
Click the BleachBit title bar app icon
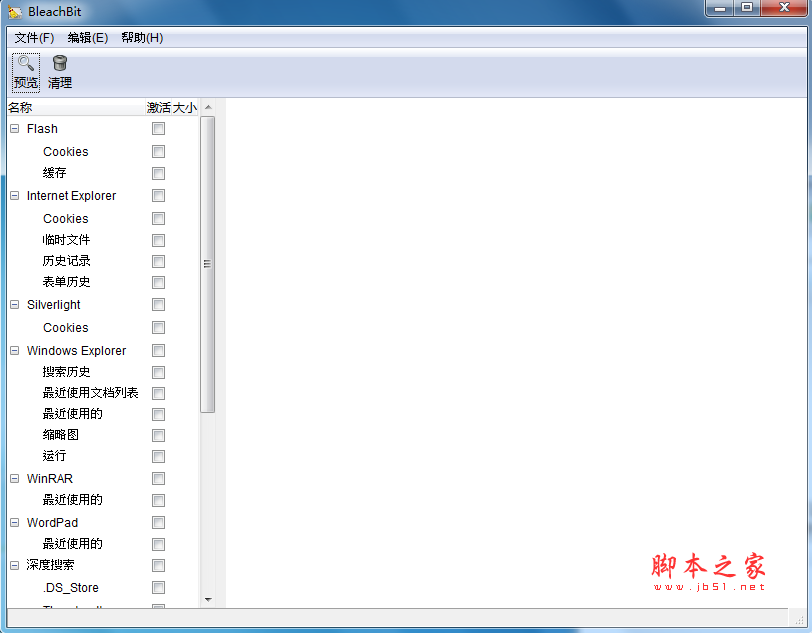click(15, 11)
